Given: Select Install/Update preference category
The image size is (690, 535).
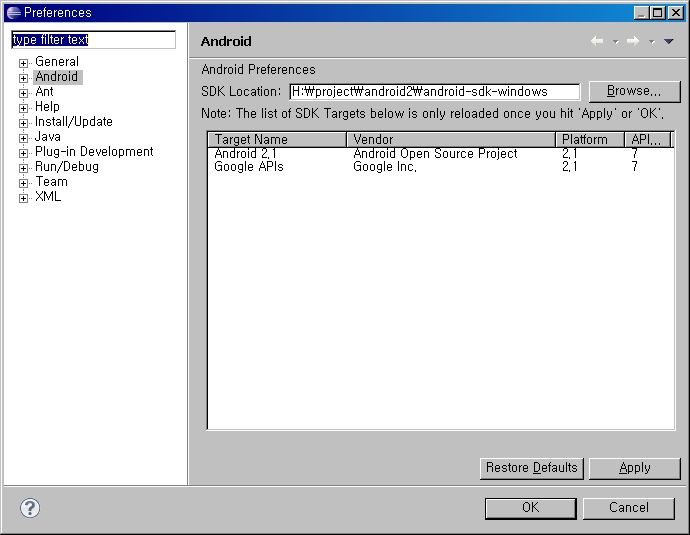Looking at the screenshot, I should [x=73, y=121].
